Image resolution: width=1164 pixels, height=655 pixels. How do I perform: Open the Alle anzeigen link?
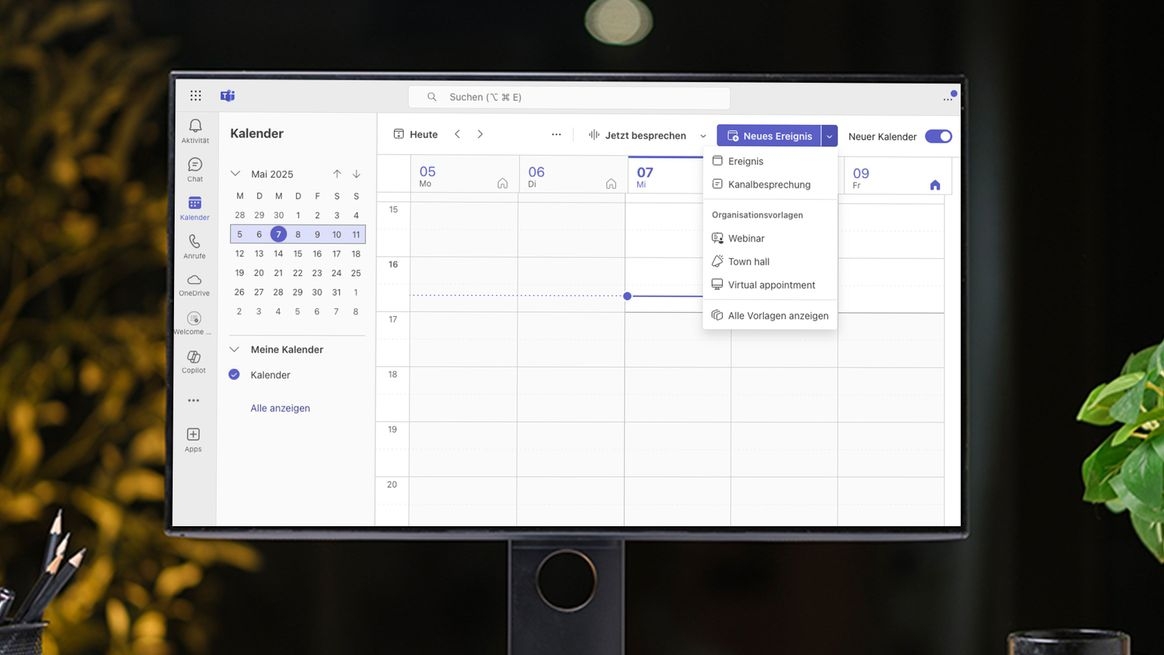[x=280, y=408]
